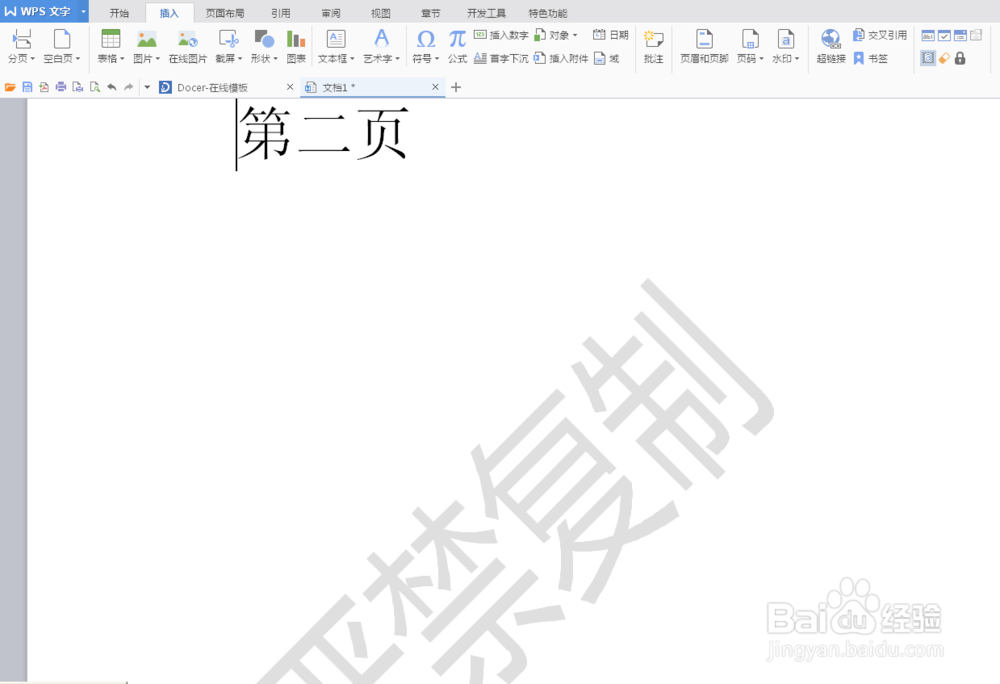
Task: Toggle the eraser icon near the lock
Action: pos(944,58)
